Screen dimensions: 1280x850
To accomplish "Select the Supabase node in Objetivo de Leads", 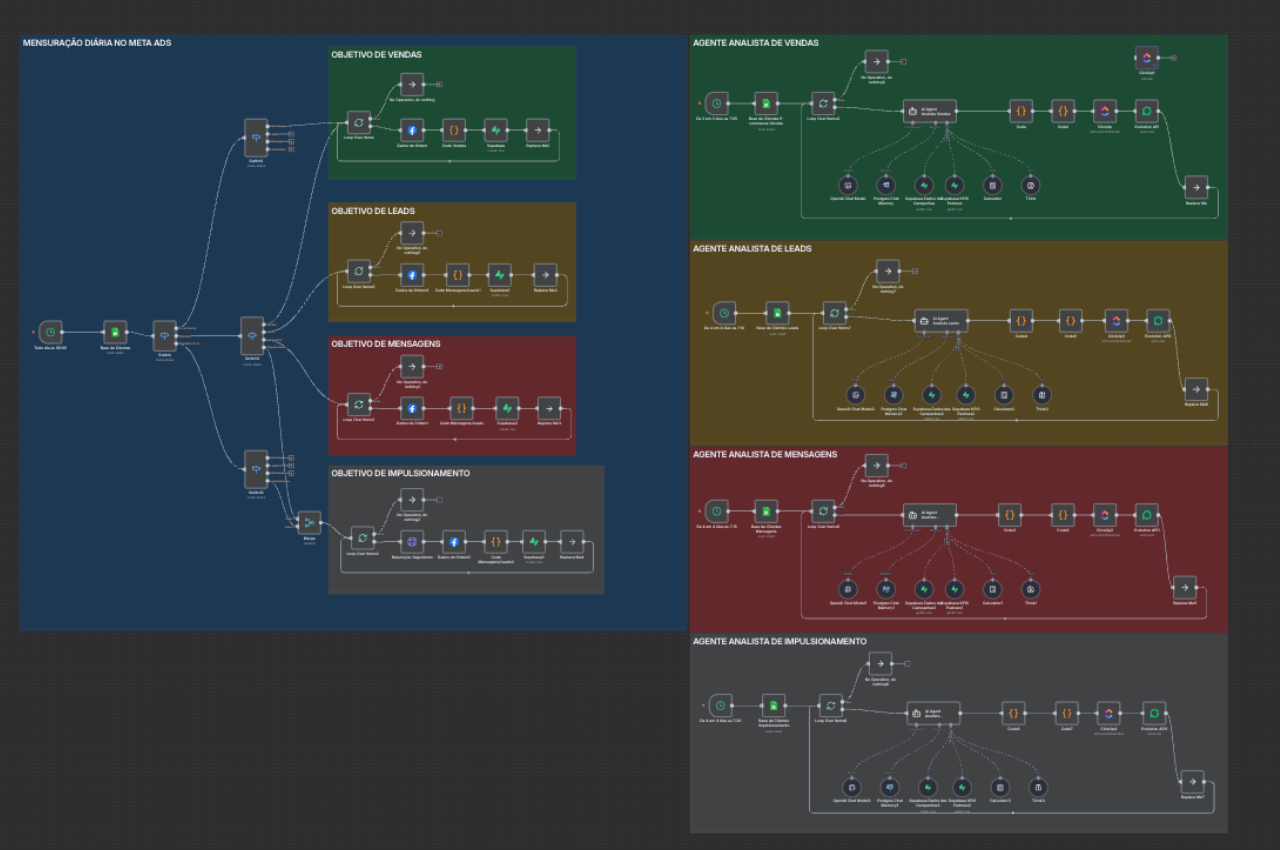I will click(x=500, y=273).
